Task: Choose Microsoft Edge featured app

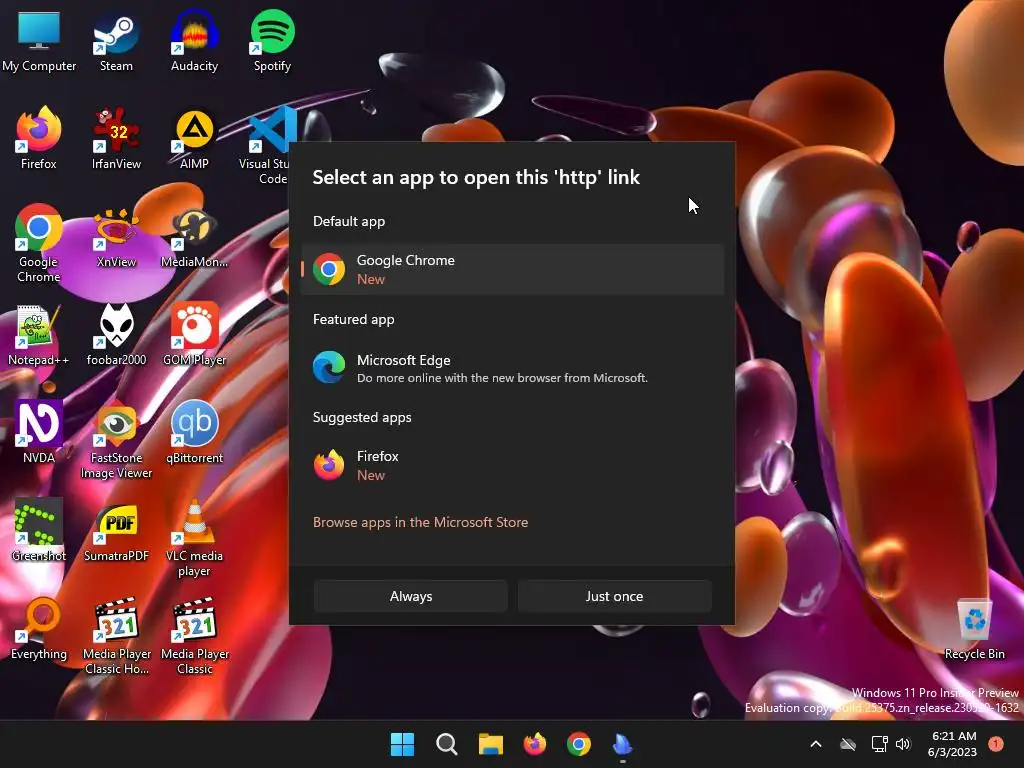Action: [x=513, y=368]
